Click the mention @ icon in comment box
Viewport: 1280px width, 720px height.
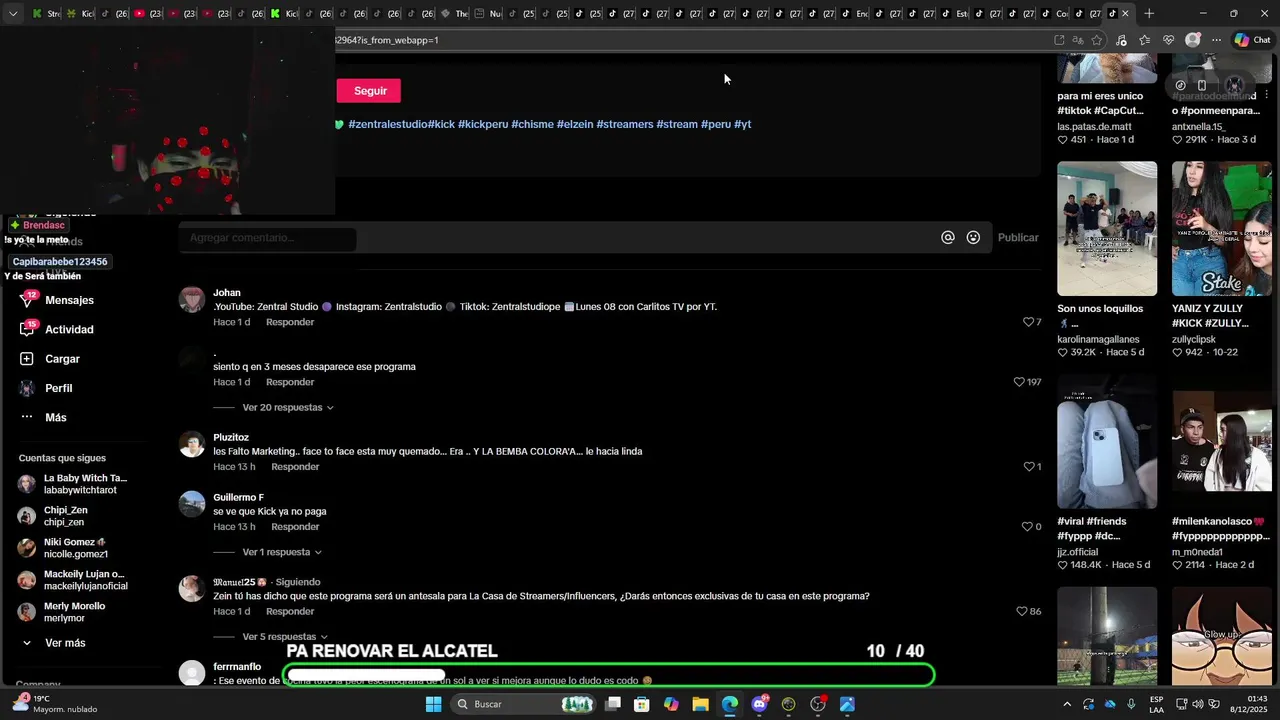point(948,238)
